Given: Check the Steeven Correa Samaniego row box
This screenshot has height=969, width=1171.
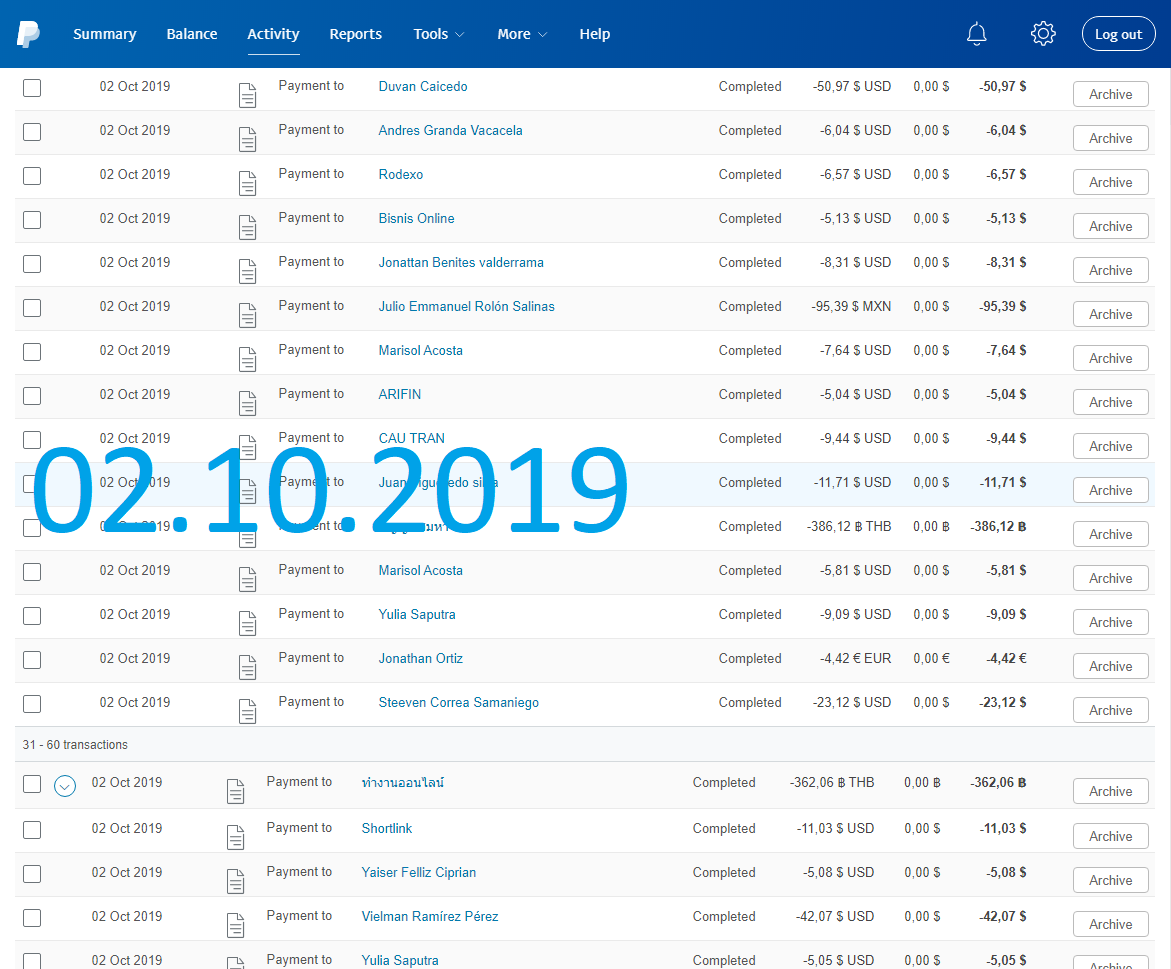Looking at the screenshot, I should pyautogui.click(x=31, y=704).
